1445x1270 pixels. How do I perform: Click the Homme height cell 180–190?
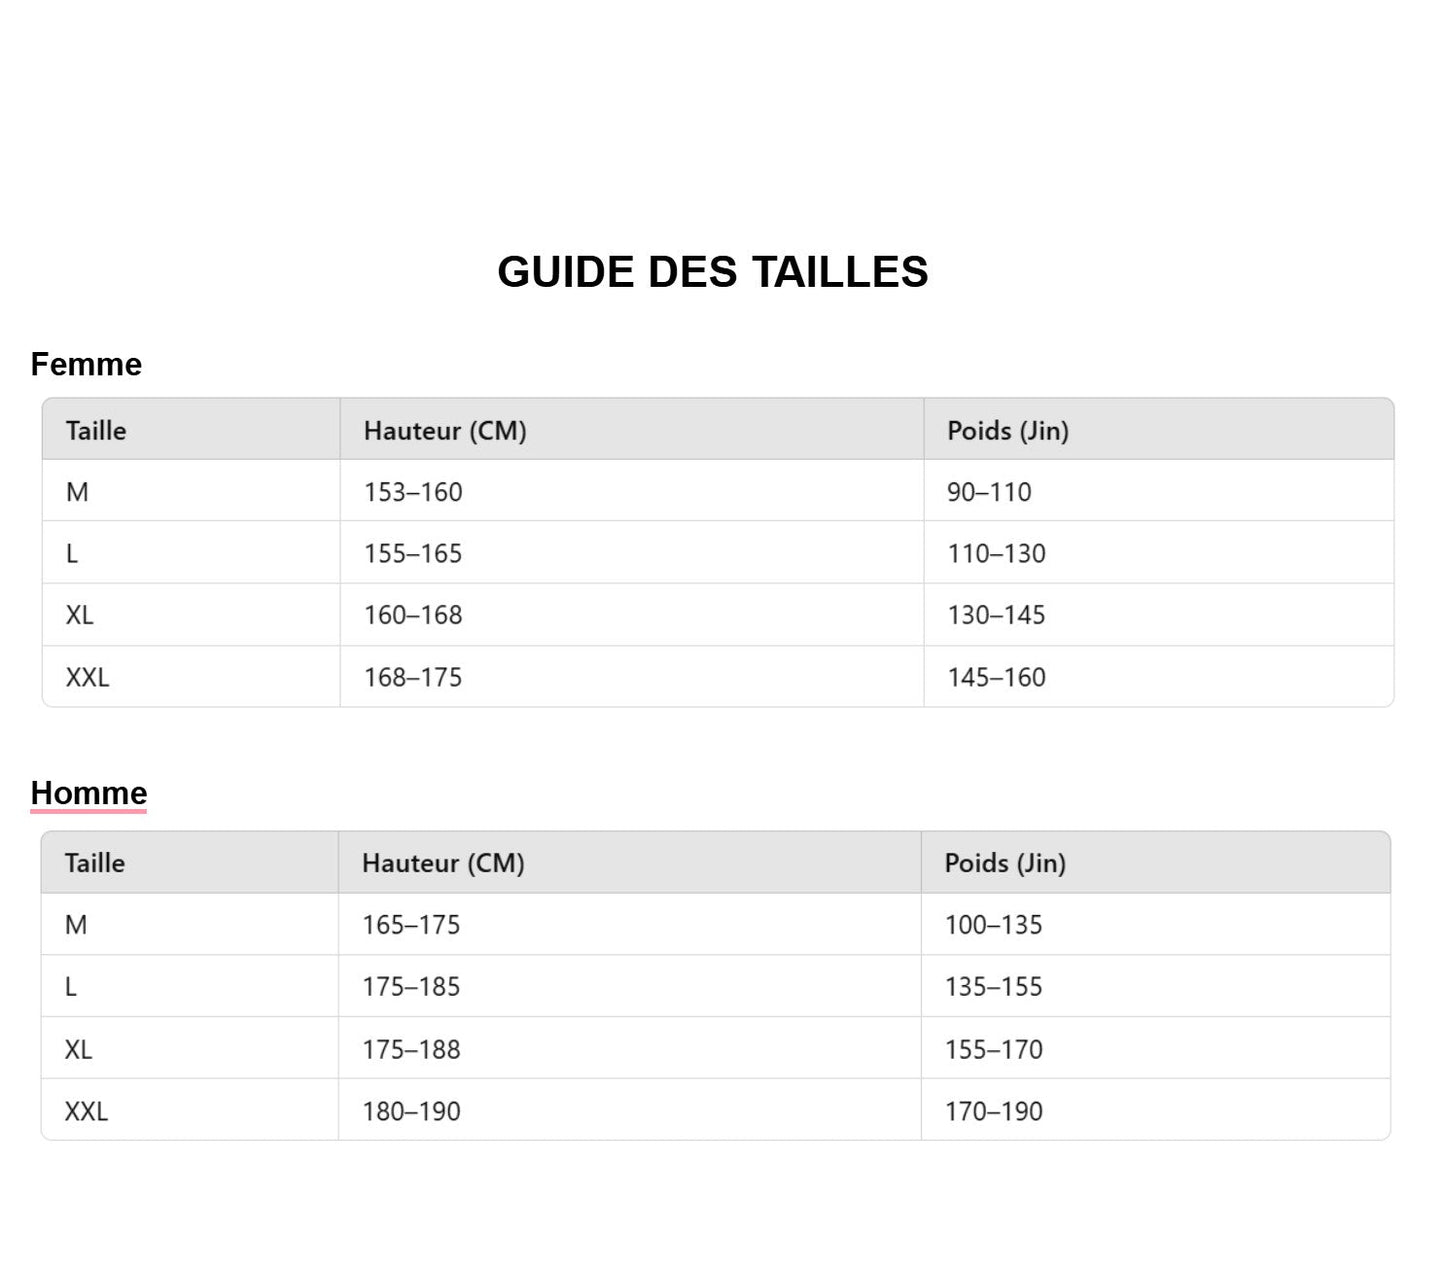coord(411,1112)
